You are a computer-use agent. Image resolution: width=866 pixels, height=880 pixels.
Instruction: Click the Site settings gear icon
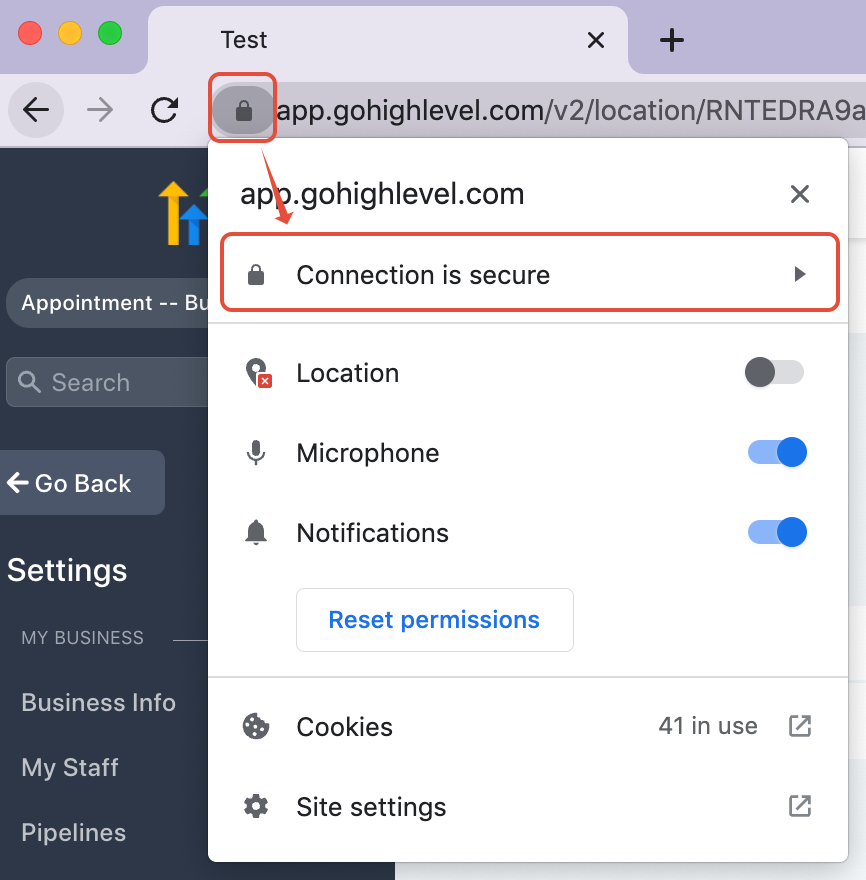pos(256,806)
